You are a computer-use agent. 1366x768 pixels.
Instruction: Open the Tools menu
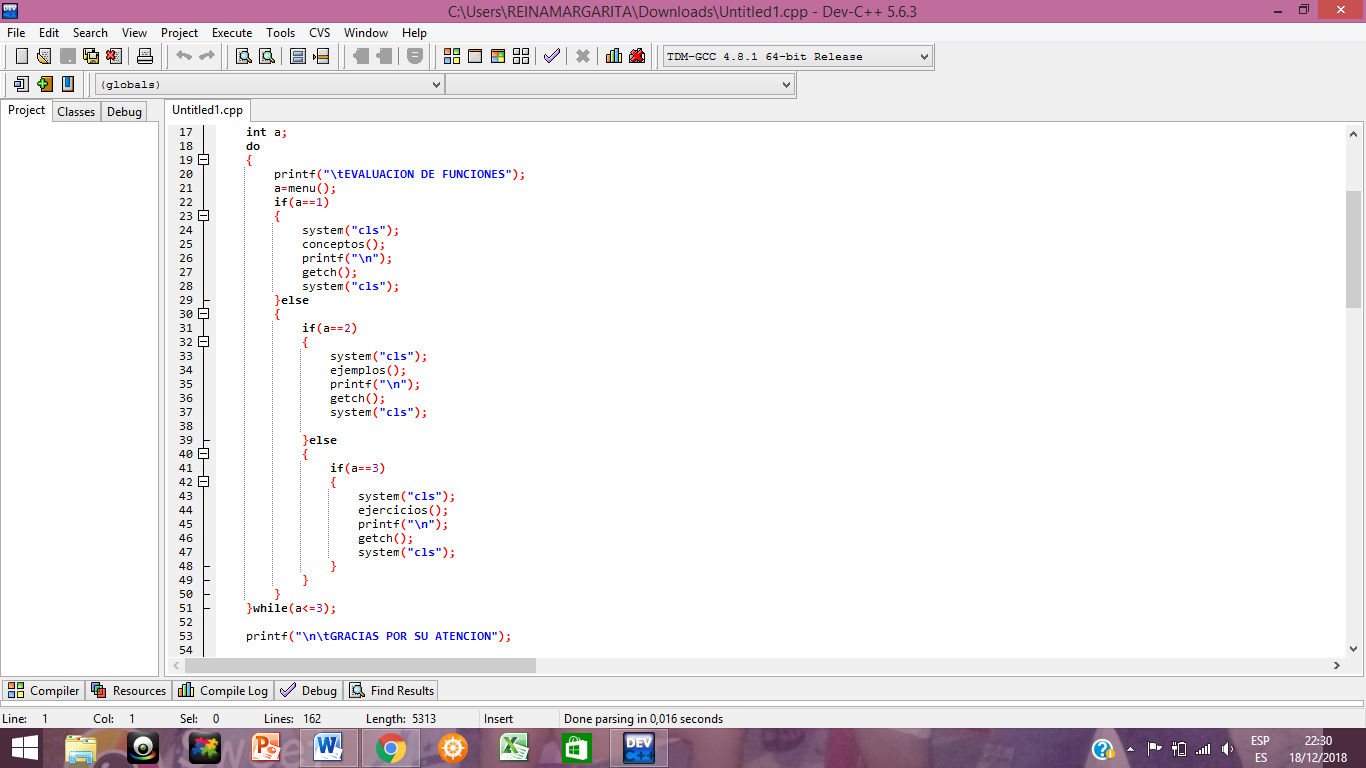[x=280, y=33]
